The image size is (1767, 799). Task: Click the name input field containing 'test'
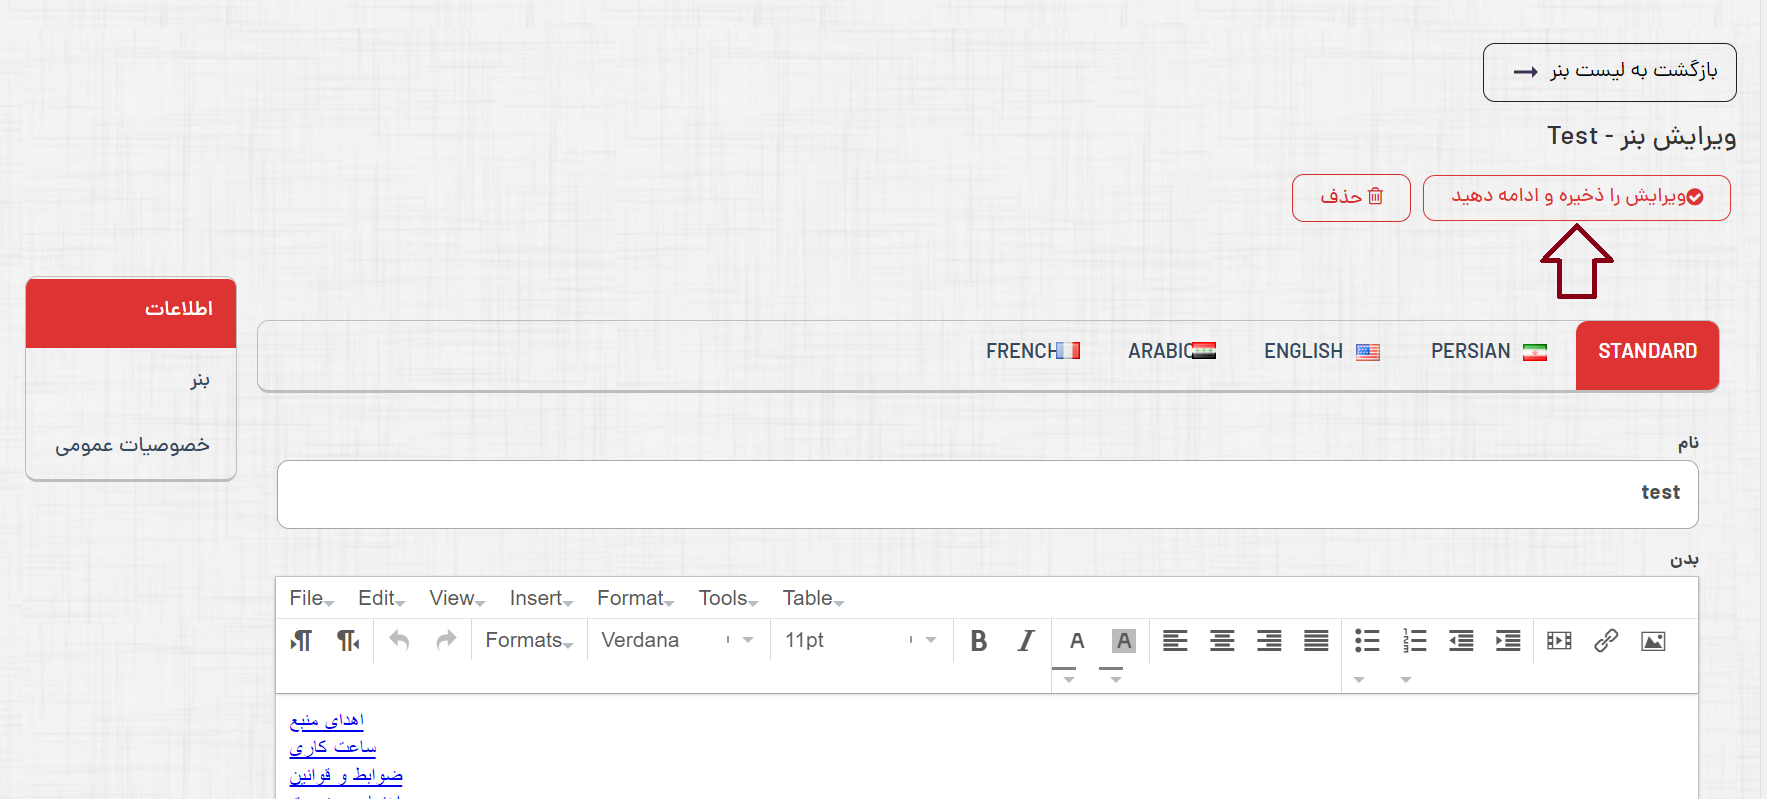[x=987, y=494]
